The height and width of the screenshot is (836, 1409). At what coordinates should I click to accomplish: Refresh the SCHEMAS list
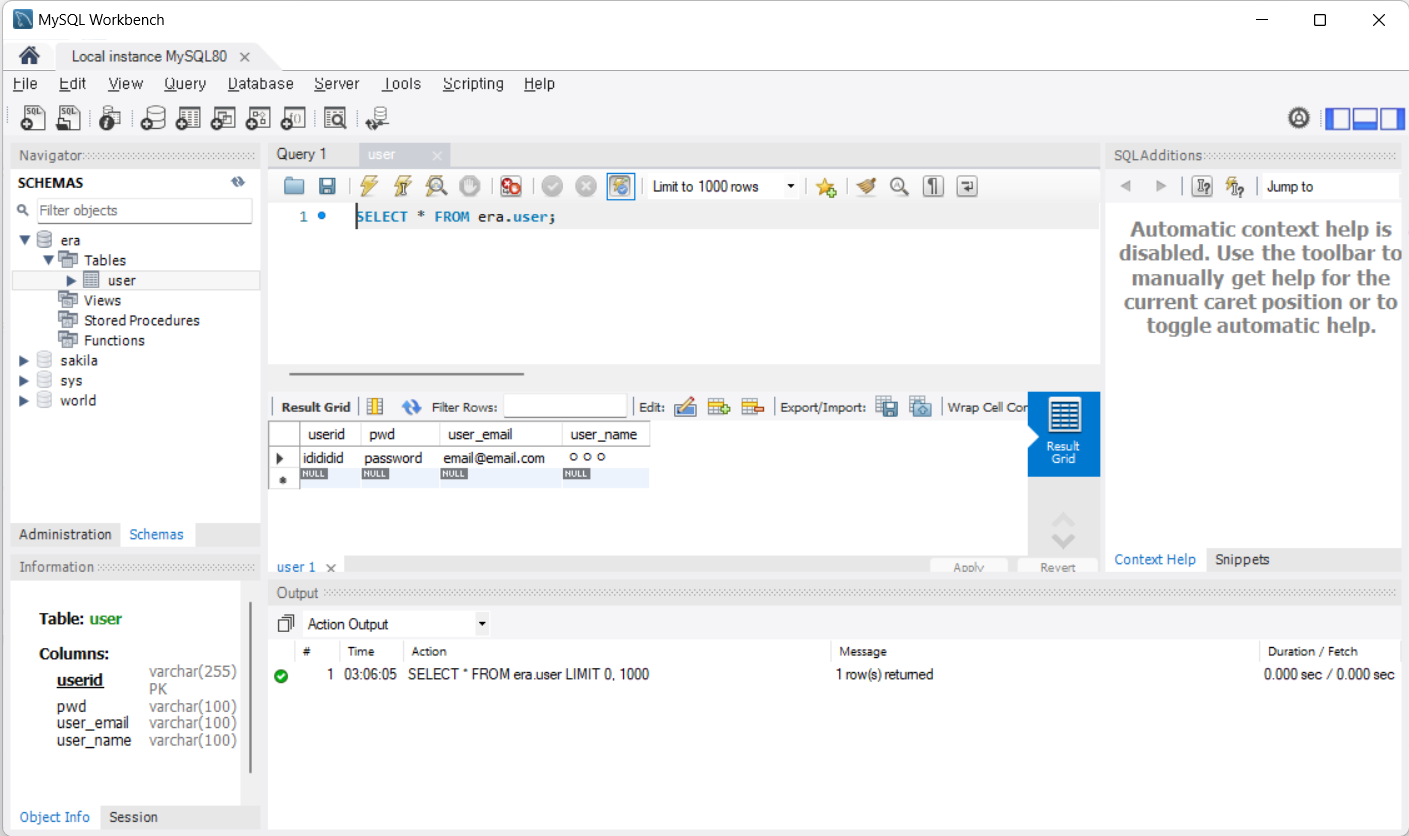[238, 182]
